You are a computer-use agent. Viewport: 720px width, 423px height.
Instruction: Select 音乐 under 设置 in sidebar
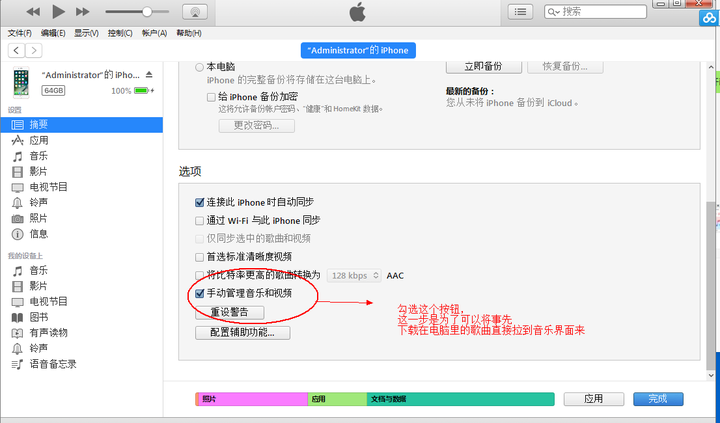click(82, 156)
